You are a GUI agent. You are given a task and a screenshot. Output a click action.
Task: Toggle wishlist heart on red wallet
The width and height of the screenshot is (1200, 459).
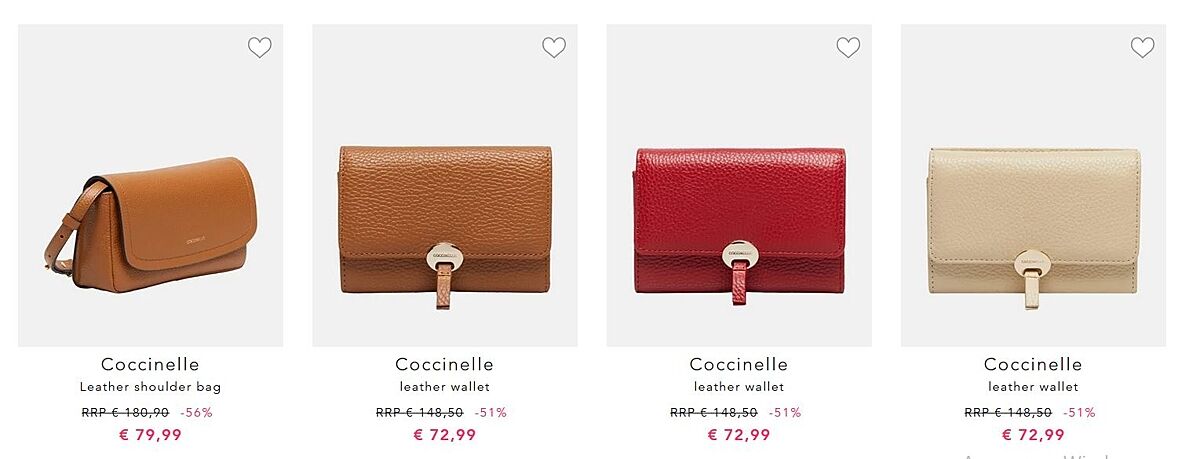tap(848, 47)
